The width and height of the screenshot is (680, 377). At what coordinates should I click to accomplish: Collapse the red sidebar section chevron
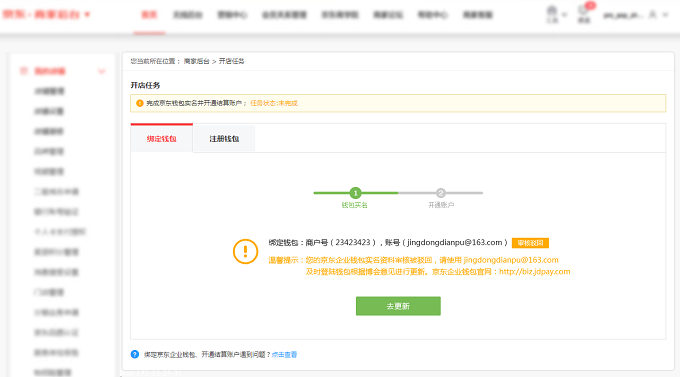pos(101,71)
